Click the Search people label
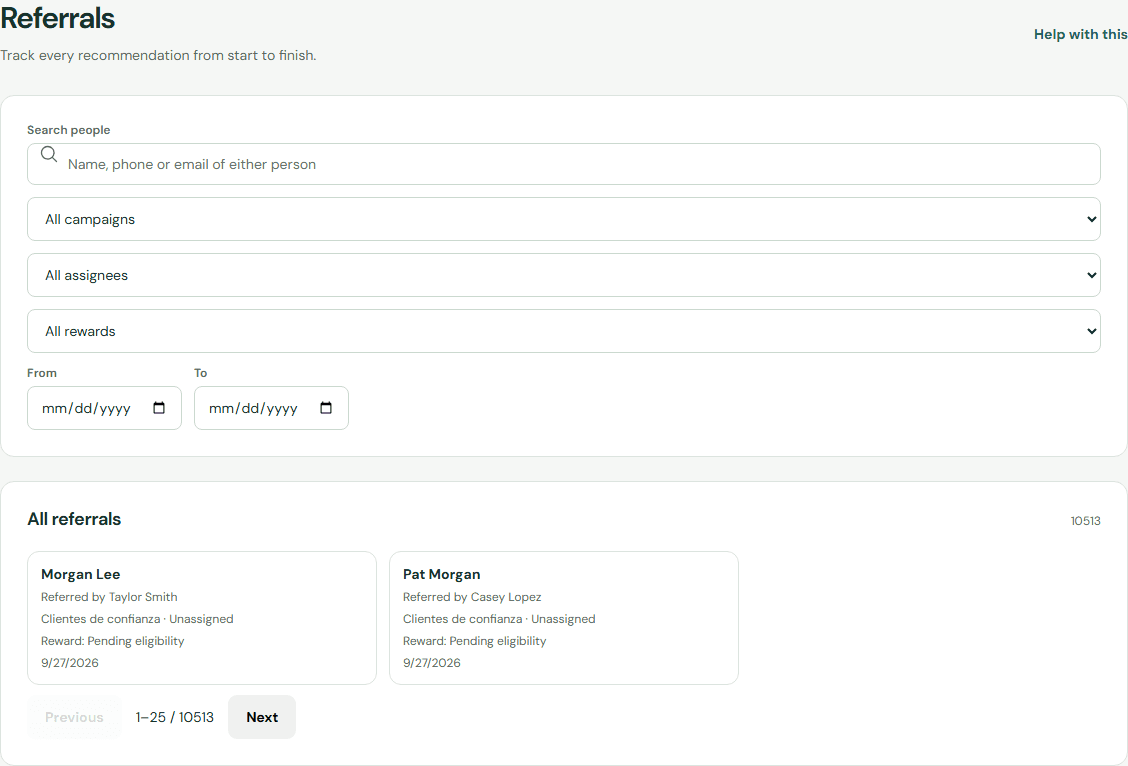 [x=69, y=130]
